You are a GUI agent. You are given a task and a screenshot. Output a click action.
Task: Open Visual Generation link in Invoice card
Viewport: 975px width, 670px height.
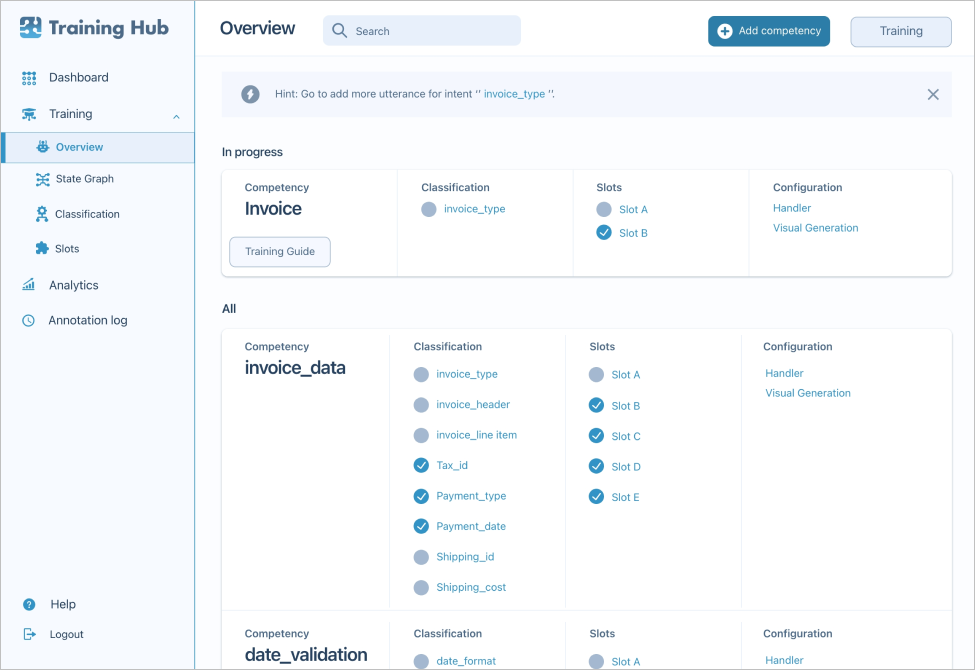(815, 228)
